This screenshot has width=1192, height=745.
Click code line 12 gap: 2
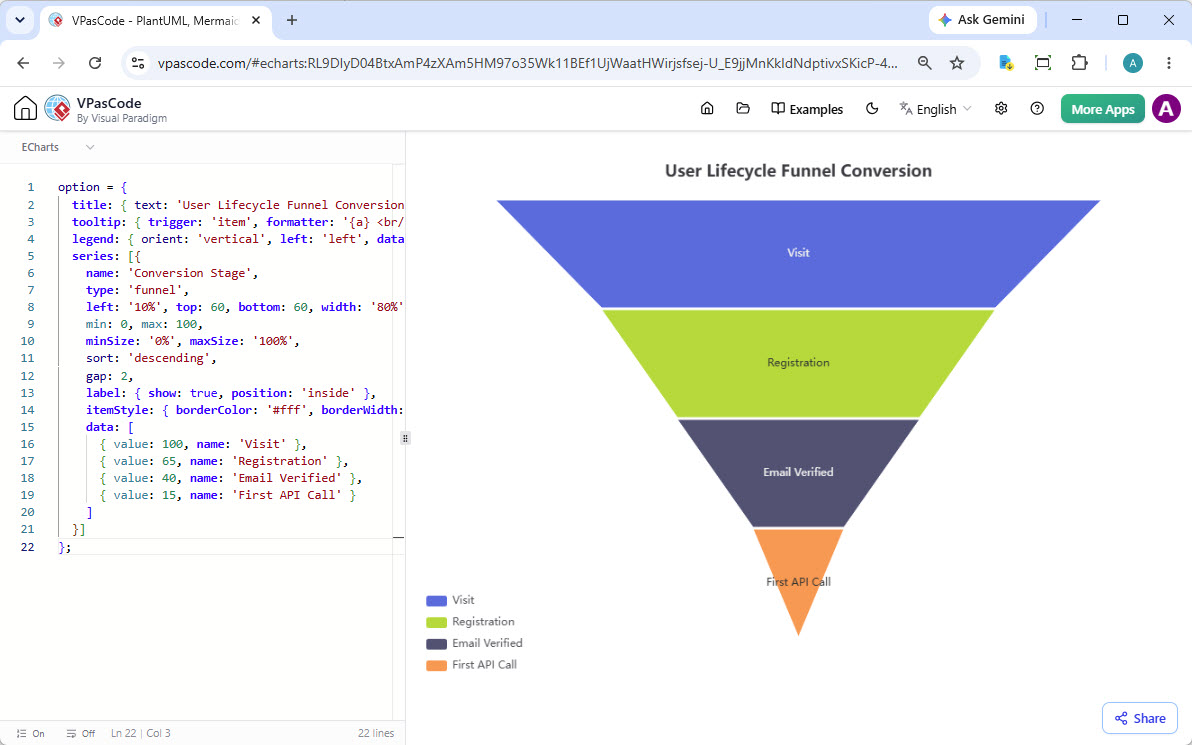pyautogui.click(x=109, y=376)
